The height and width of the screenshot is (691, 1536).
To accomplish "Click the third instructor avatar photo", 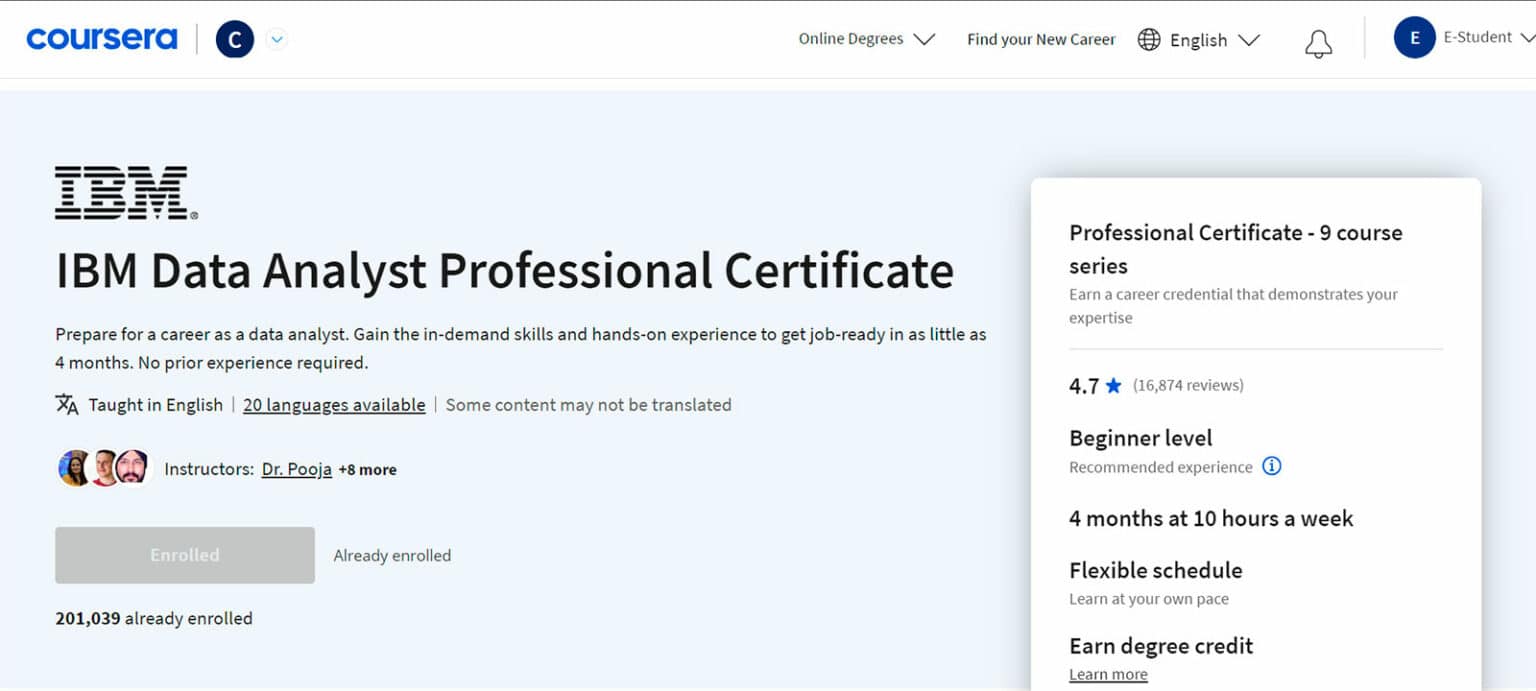I will click(x=133, y=467).
